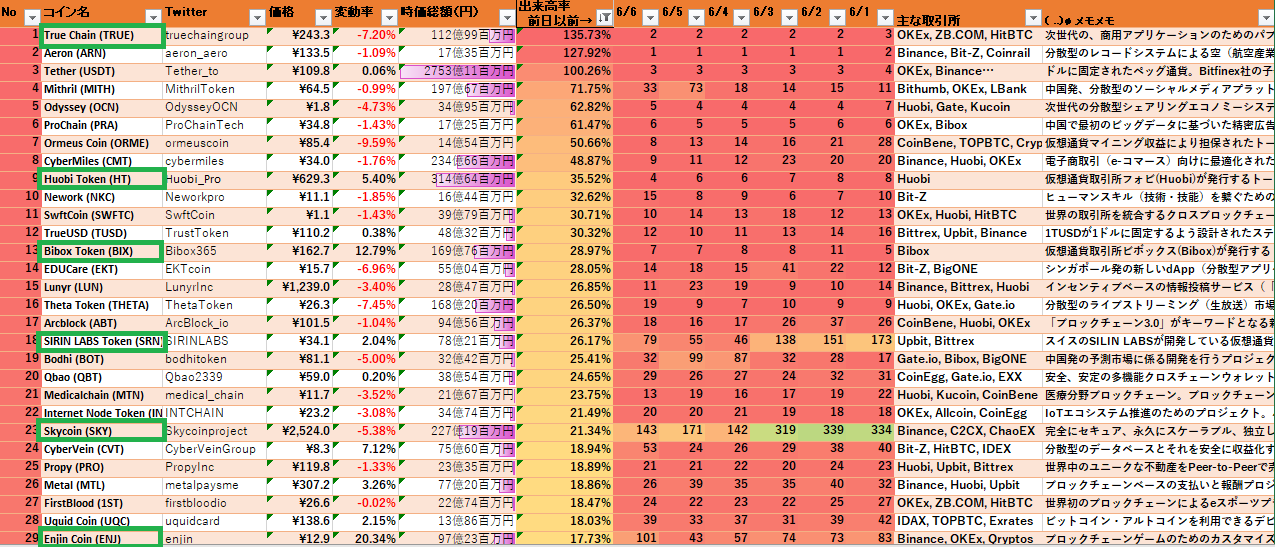Open the 6/6 column filter dropdown
Screen dimensions: 1275x547
tap(649, 17)
